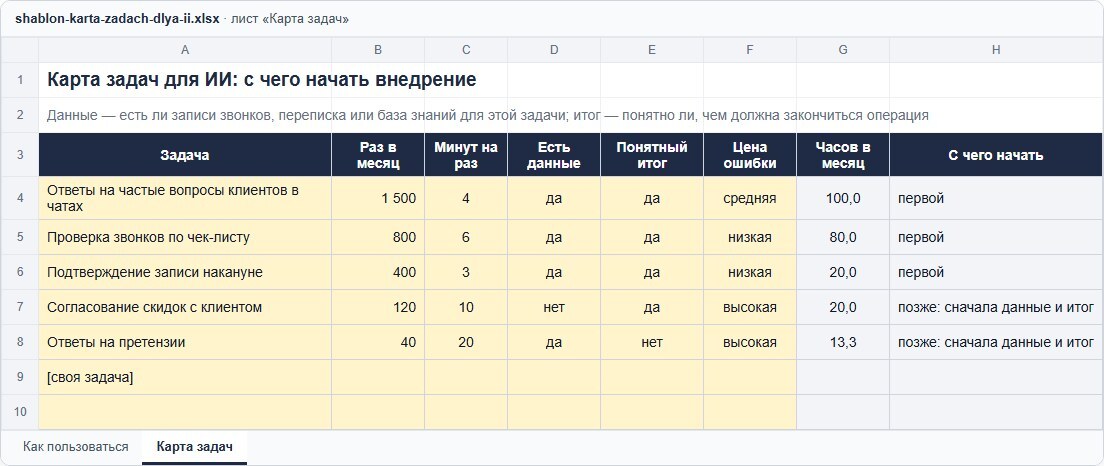Click «позже: сначала данные и итог» in the претензии row

click(x=996, y=343)
